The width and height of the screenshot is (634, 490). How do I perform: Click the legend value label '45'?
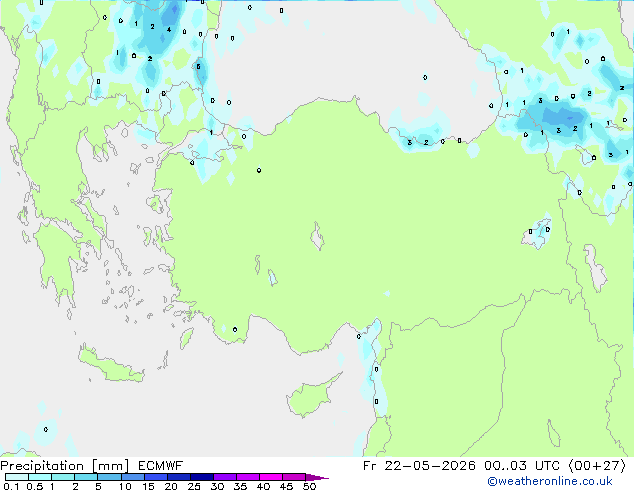[x=286, y=486]
